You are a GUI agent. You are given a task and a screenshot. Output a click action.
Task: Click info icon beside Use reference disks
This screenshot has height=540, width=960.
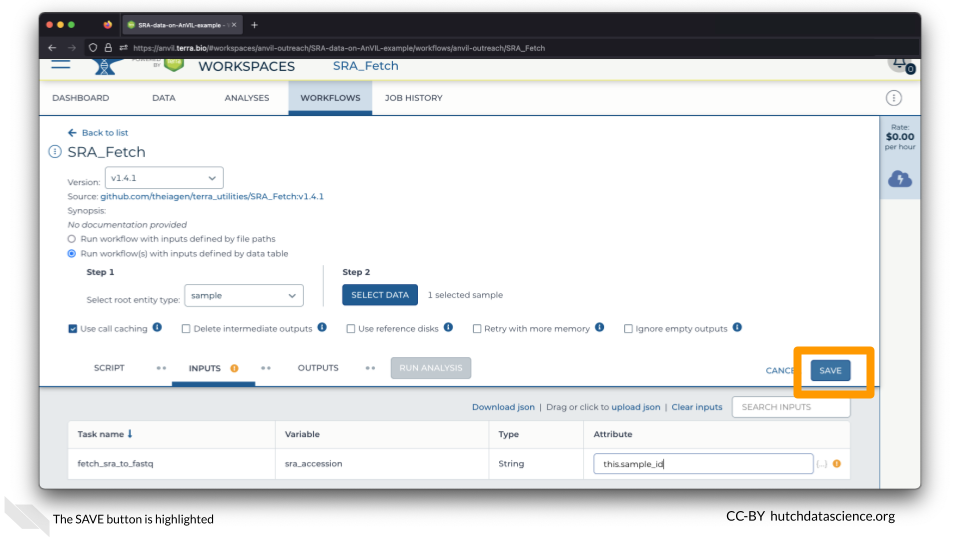[x=448, y=328]
